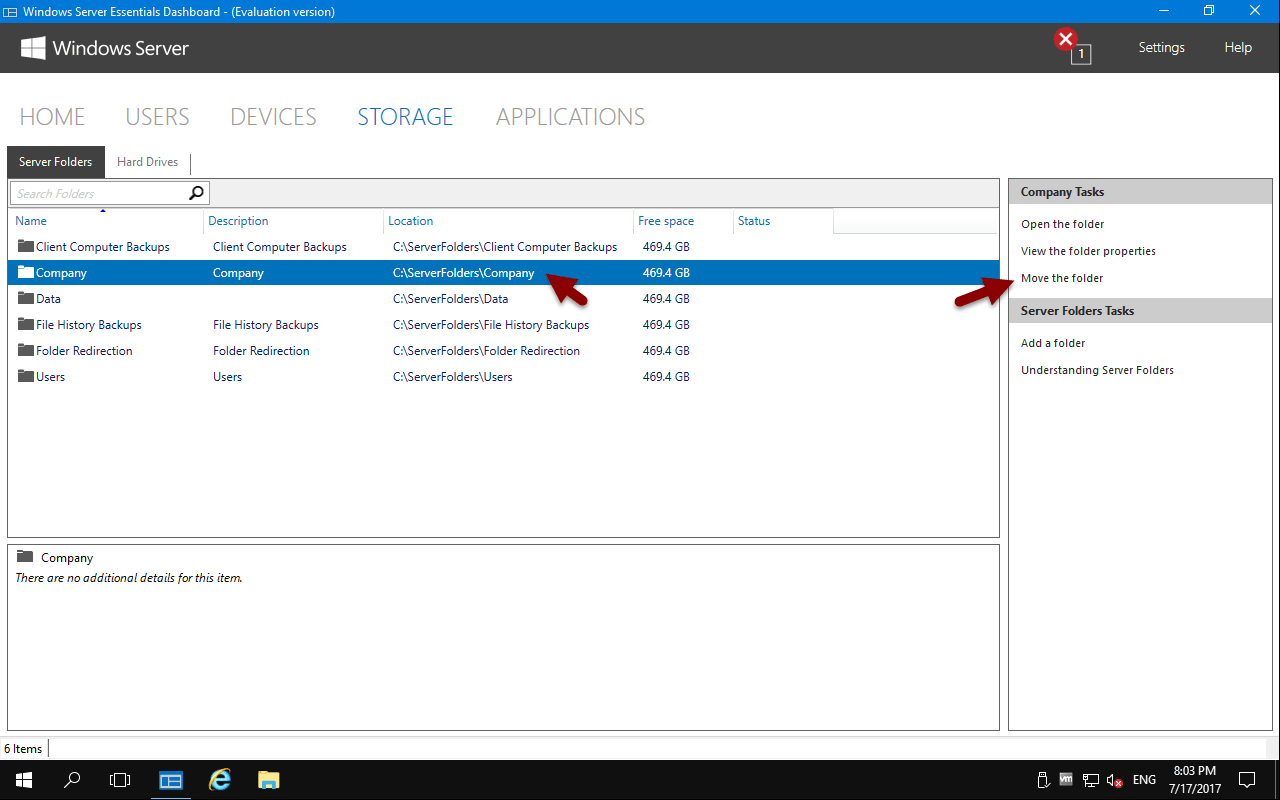Image resolution: width=1280 pixels, height=800 pixels.
Task: Click Open the folder task
Action: [1062, 224]
